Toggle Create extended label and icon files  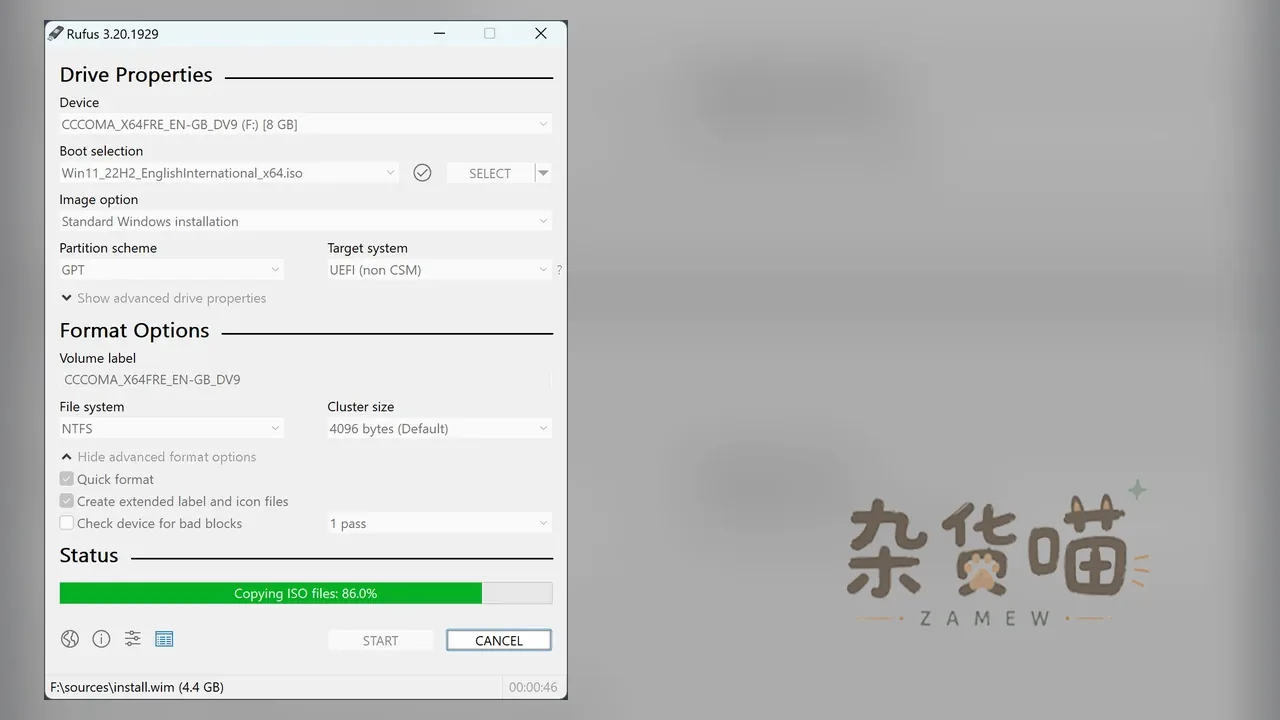tap(67, 501)
